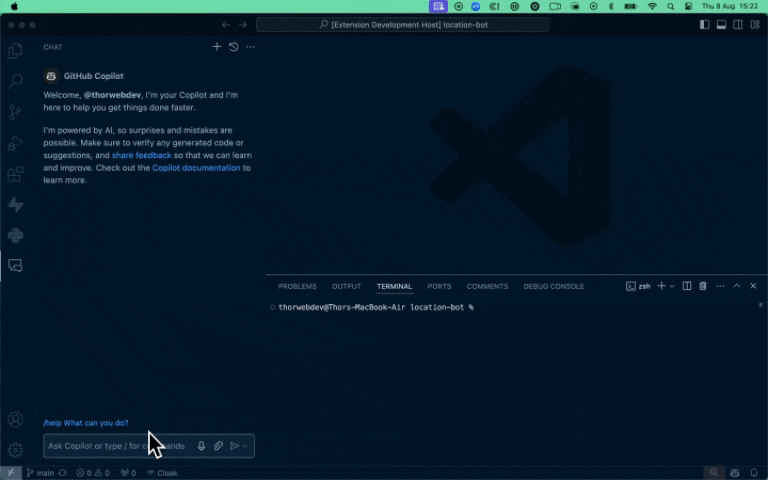Kill terminal using the trash icon
This screenshot has height=480, width=768.
(702, 286)
